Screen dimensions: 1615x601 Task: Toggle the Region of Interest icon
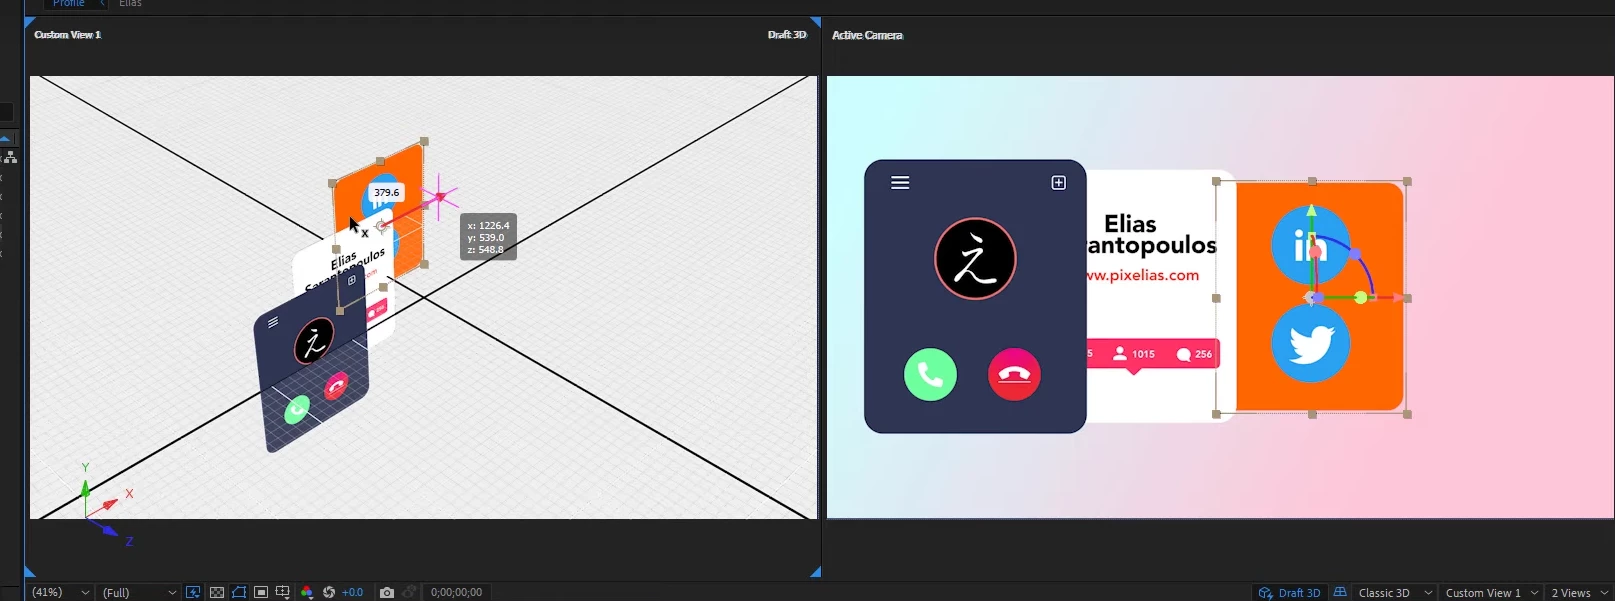coord(261,592)
